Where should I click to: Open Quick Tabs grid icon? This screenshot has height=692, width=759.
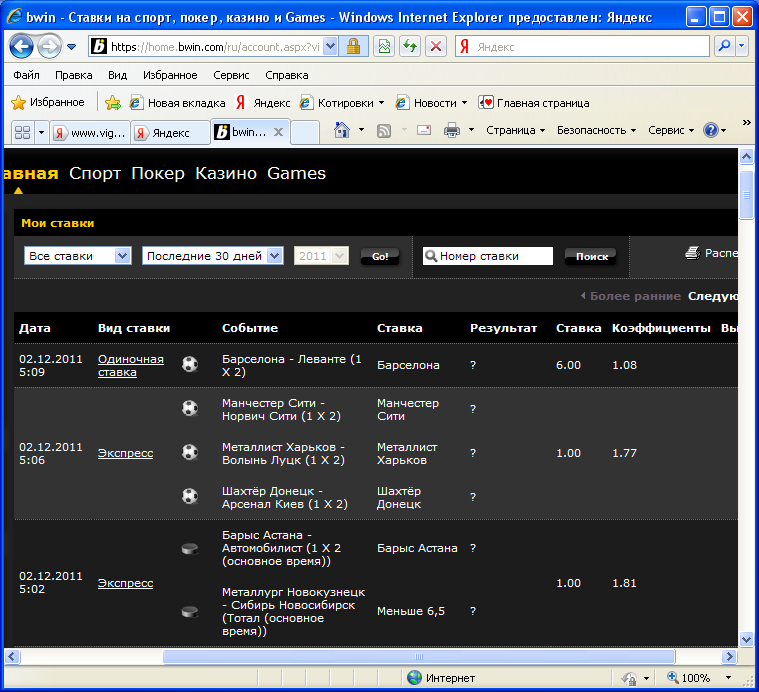(x=22, y=132)
